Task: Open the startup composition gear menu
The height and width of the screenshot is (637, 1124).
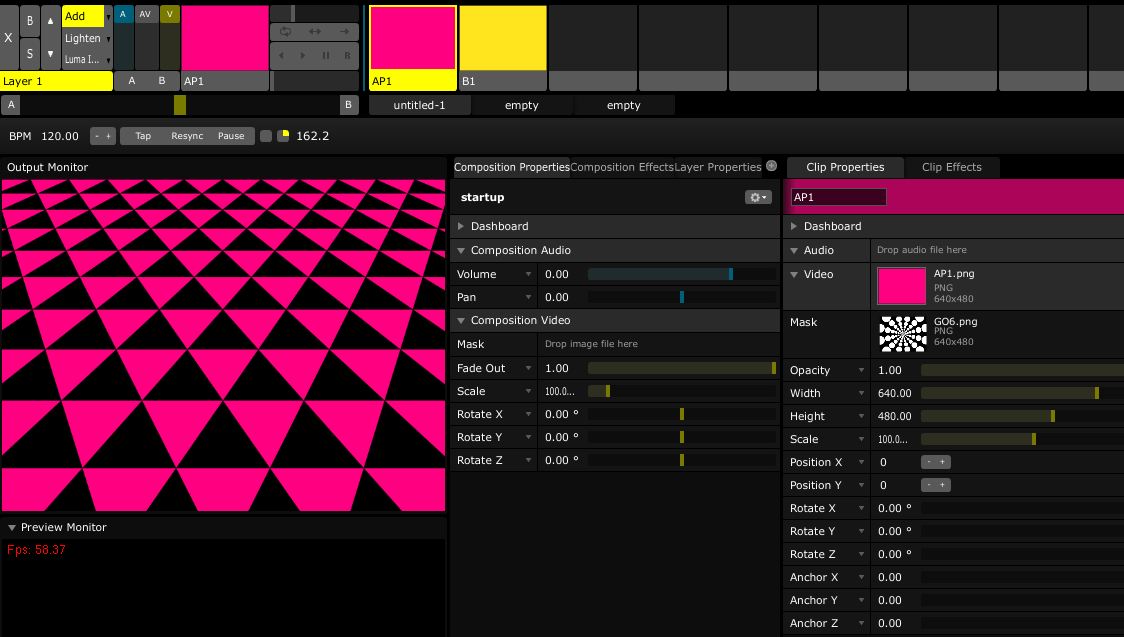Action: pyautogui.click(x=758, y=197)
